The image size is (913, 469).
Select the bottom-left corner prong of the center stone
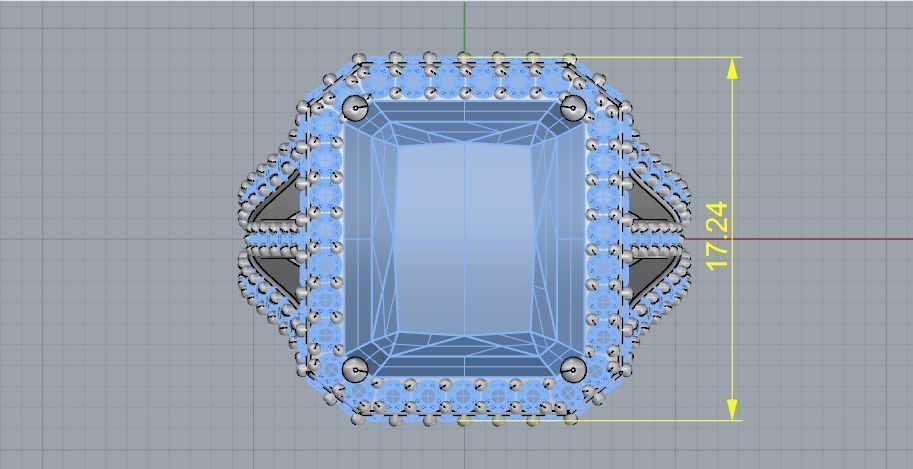[x=355, y=369]
